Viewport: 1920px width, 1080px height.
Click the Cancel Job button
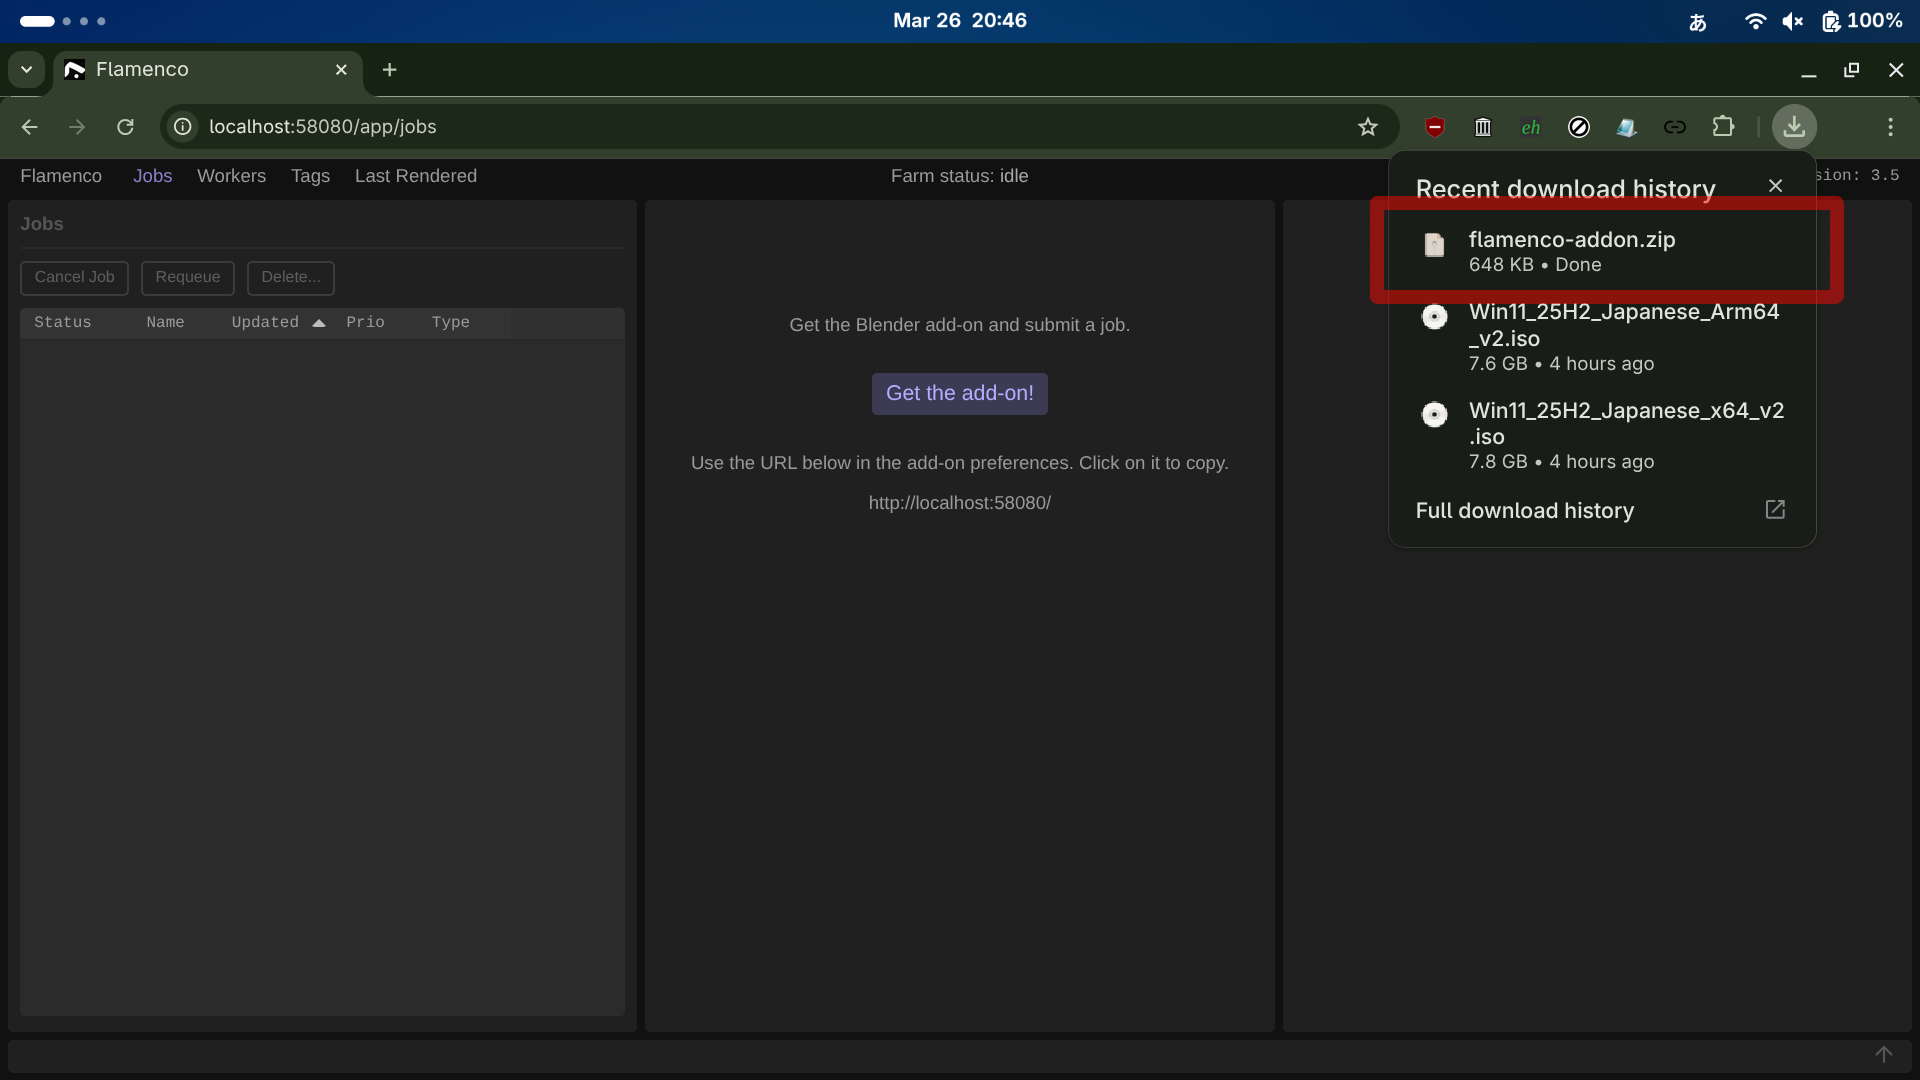pos(74,278)
